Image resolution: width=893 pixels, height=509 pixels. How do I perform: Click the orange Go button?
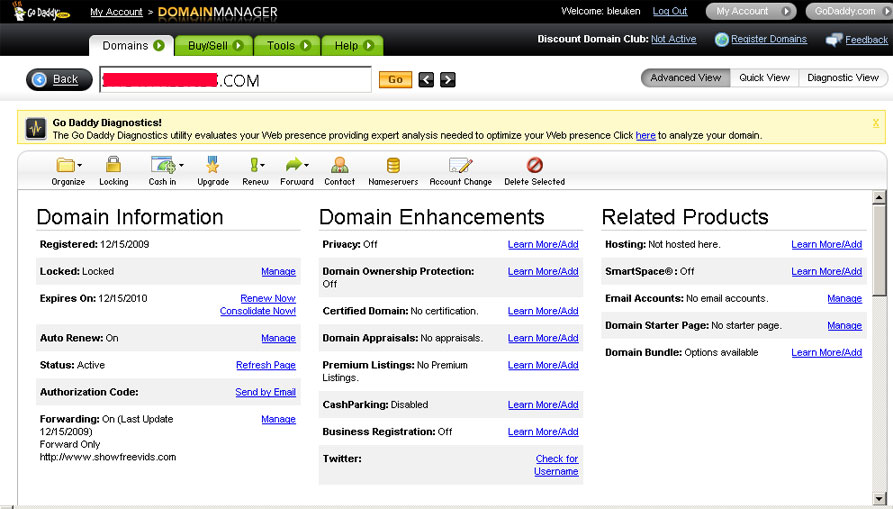point(395,80)
